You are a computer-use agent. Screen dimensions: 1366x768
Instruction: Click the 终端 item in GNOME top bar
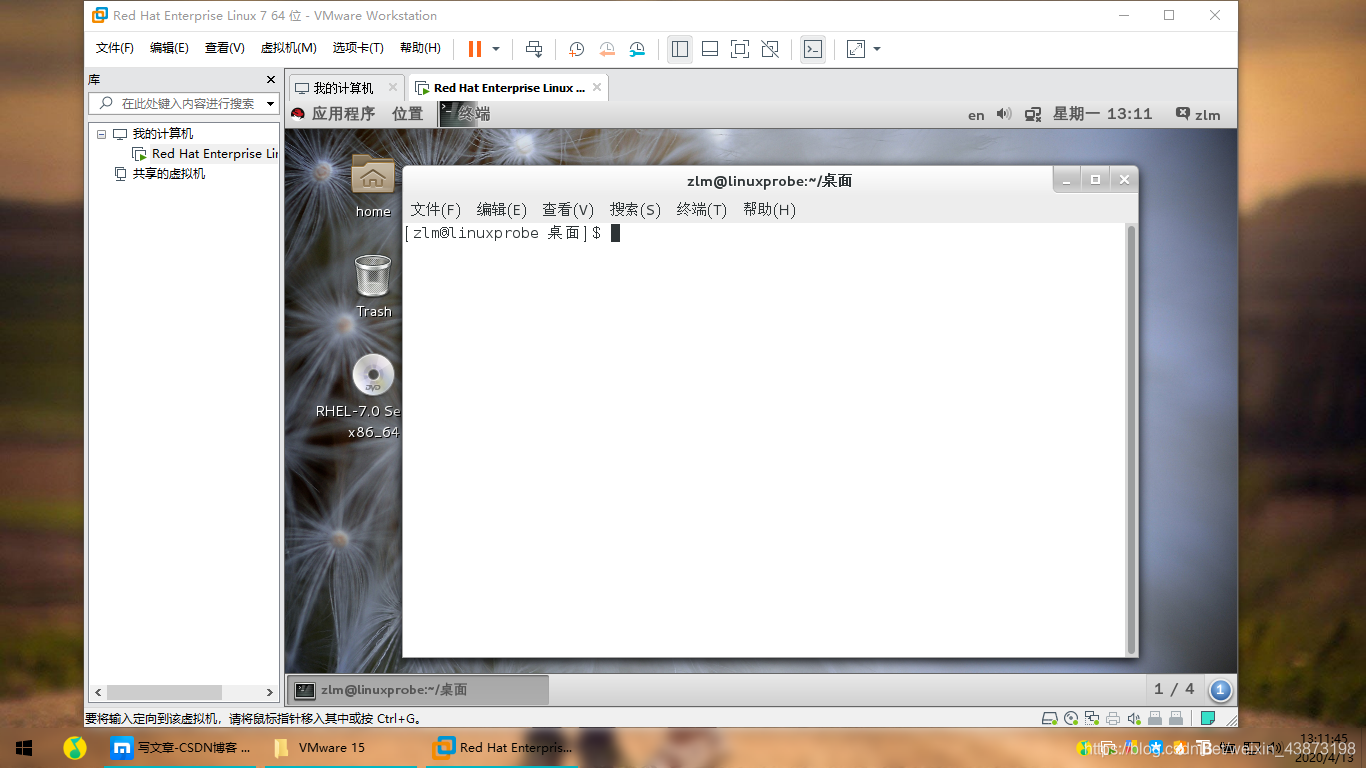coord(466,114)
